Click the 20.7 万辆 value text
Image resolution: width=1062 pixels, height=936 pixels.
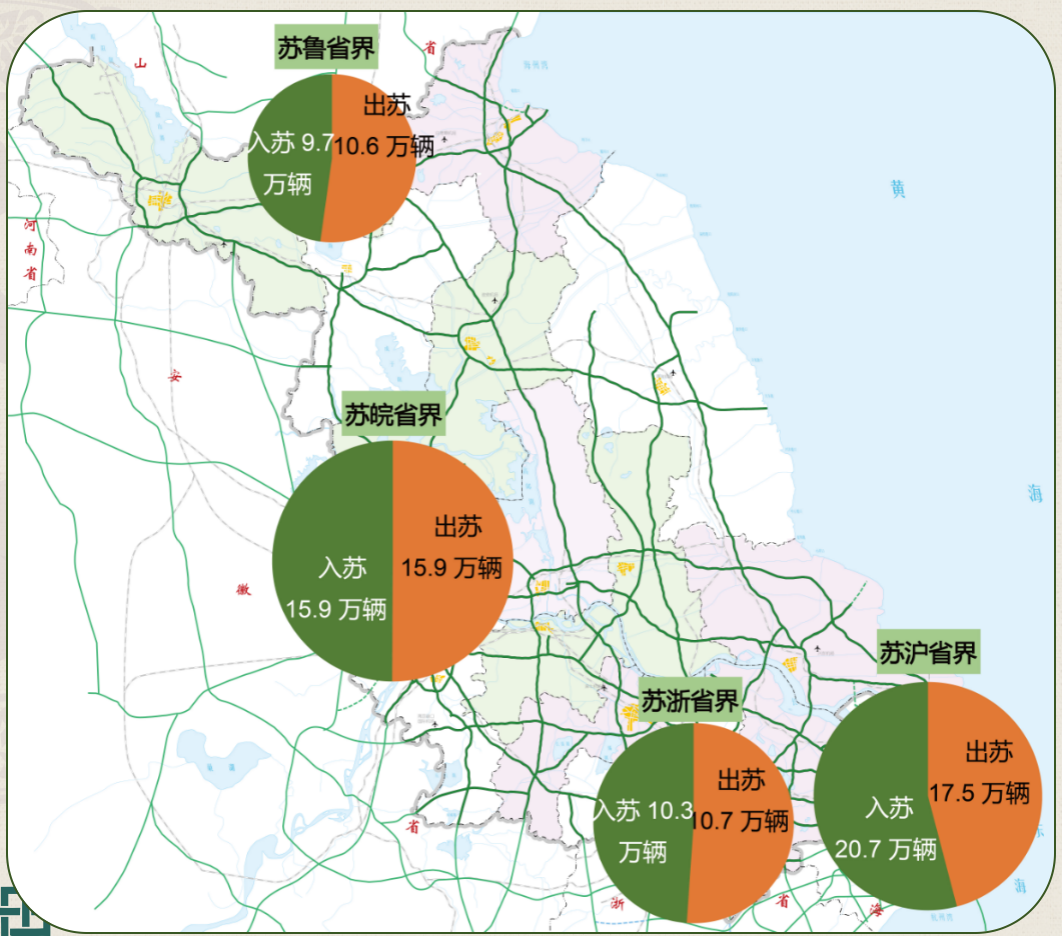point(886,849)
